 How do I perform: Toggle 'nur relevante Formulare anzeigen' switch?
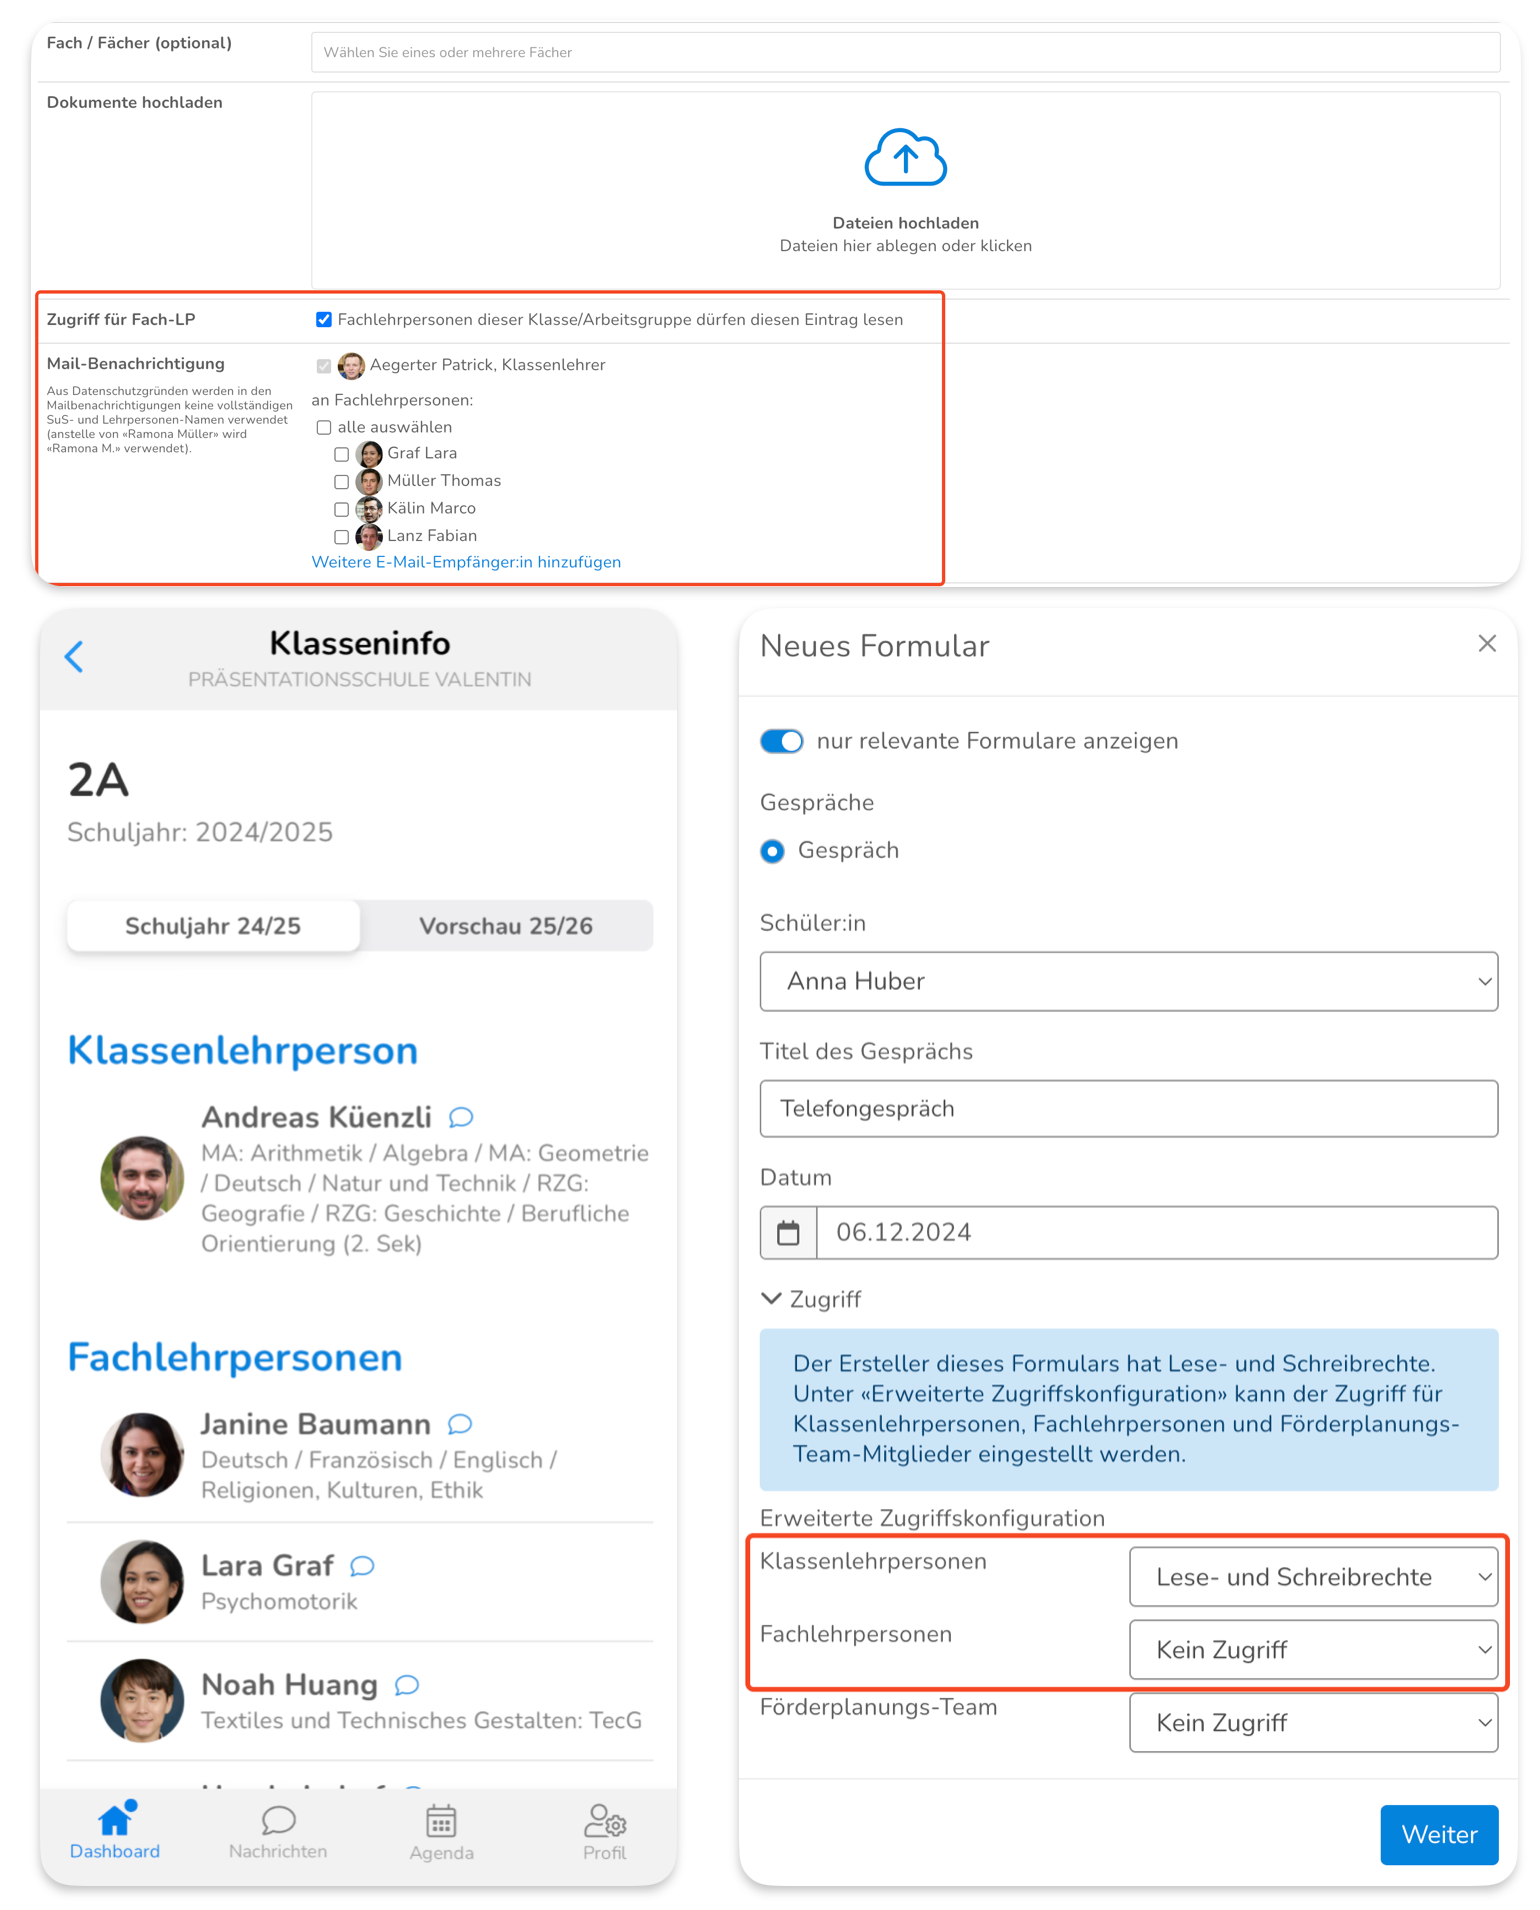(x=781, y=741)
